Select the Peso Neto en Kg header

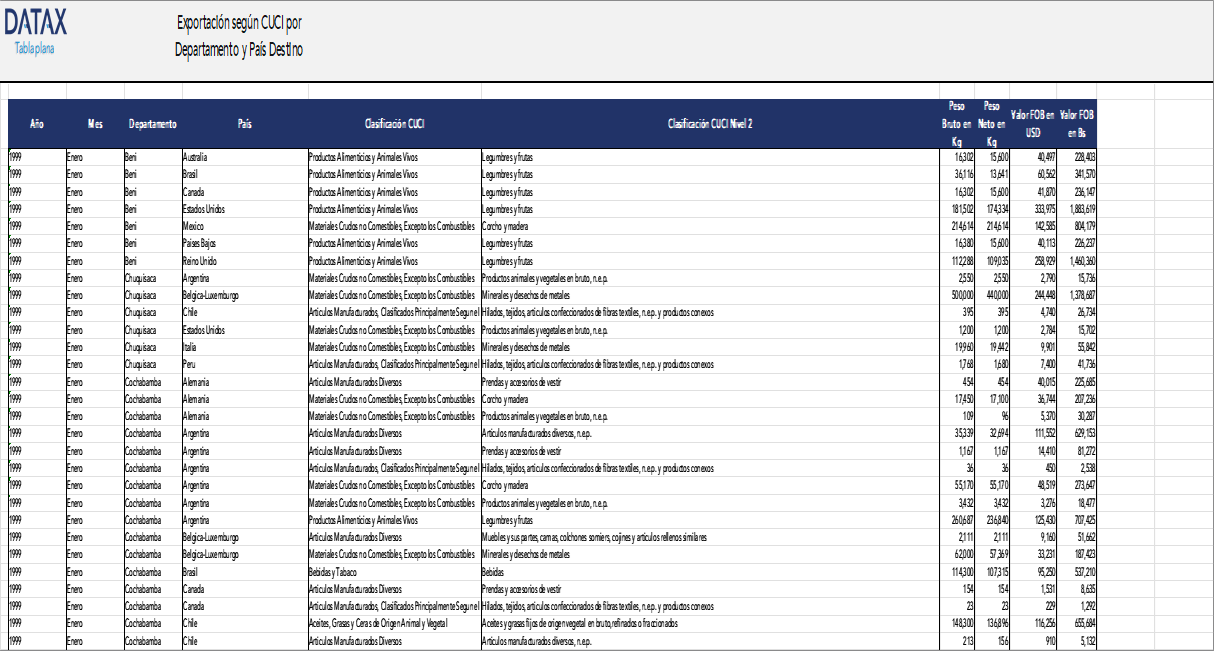click(991, 124)
